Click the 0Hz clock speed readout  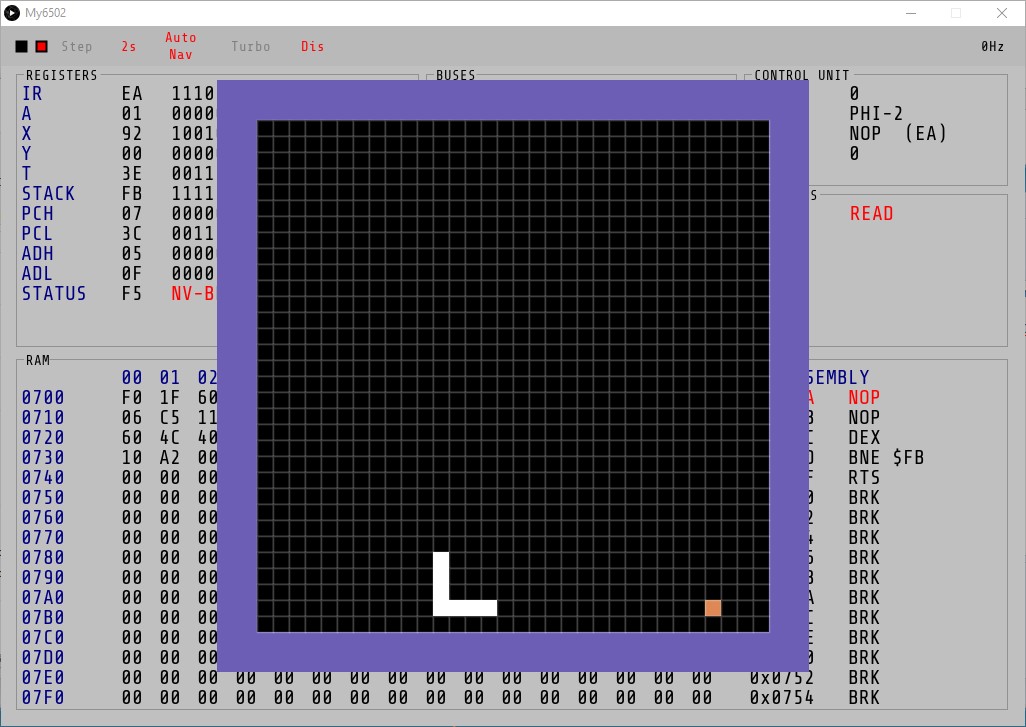[992, 47]
